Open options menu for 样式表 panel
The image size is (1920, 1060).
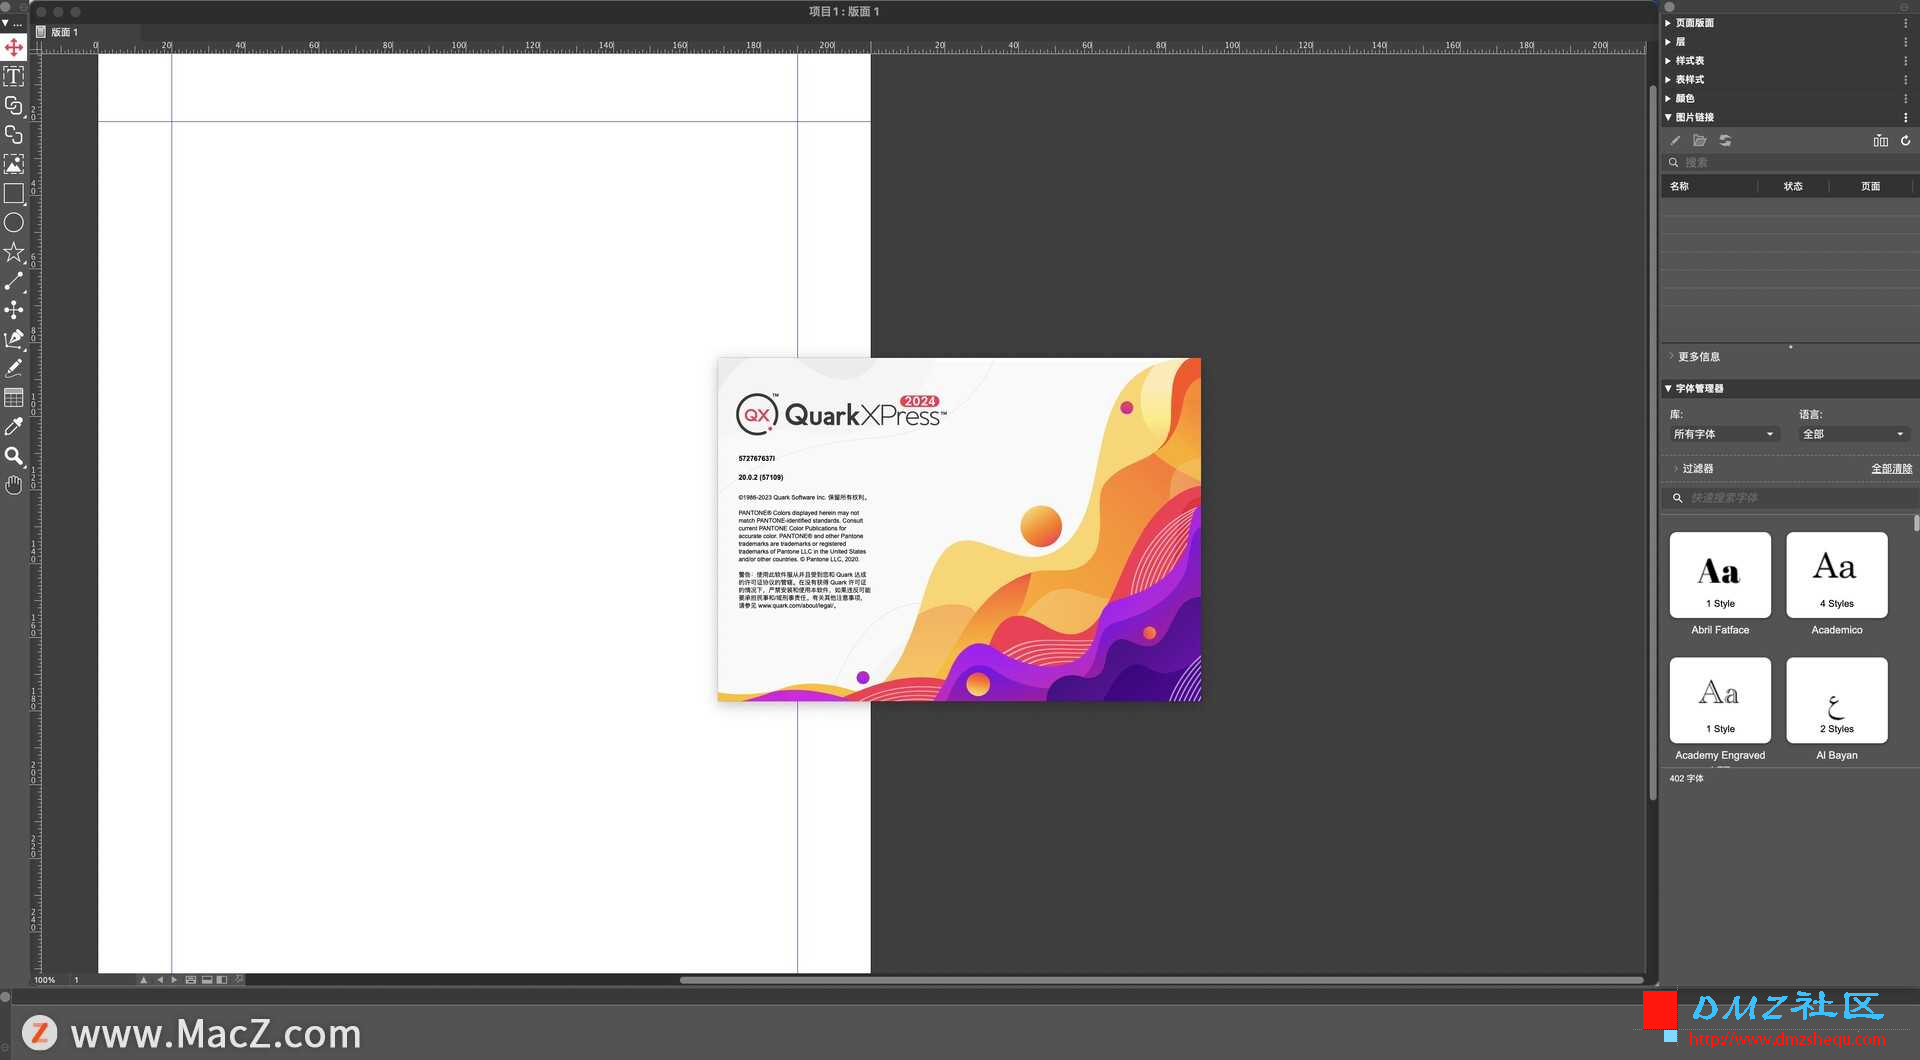tap(1906, 61)
